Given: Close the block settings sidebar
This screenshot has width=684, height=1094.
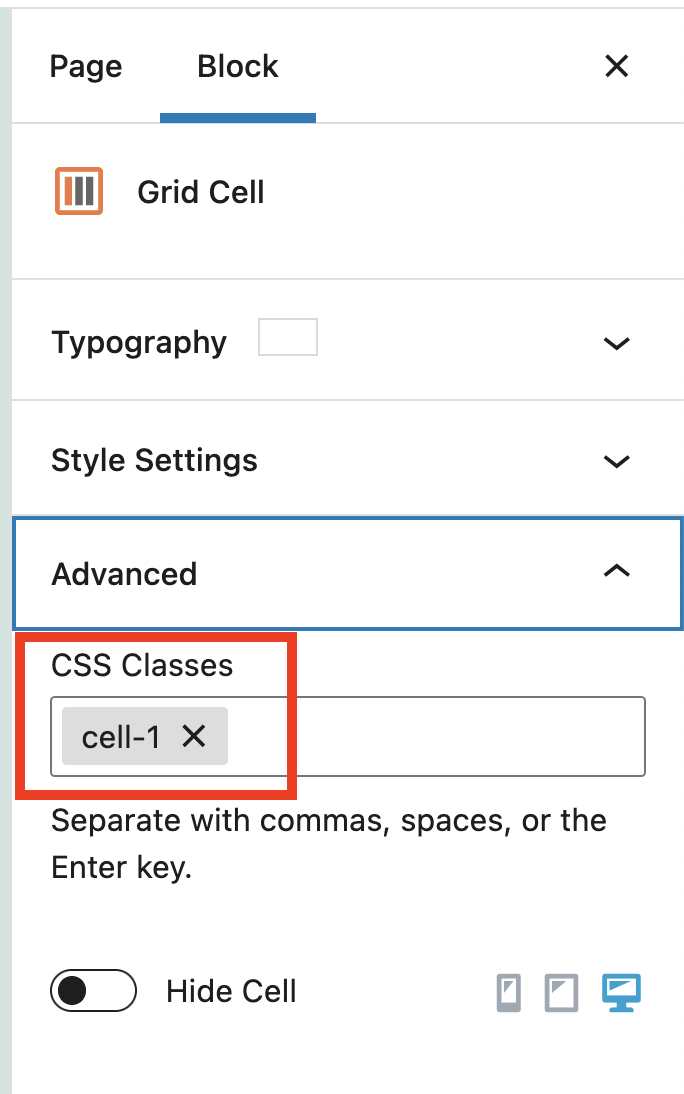Looking at the screenshot, I should coord(617,66).
